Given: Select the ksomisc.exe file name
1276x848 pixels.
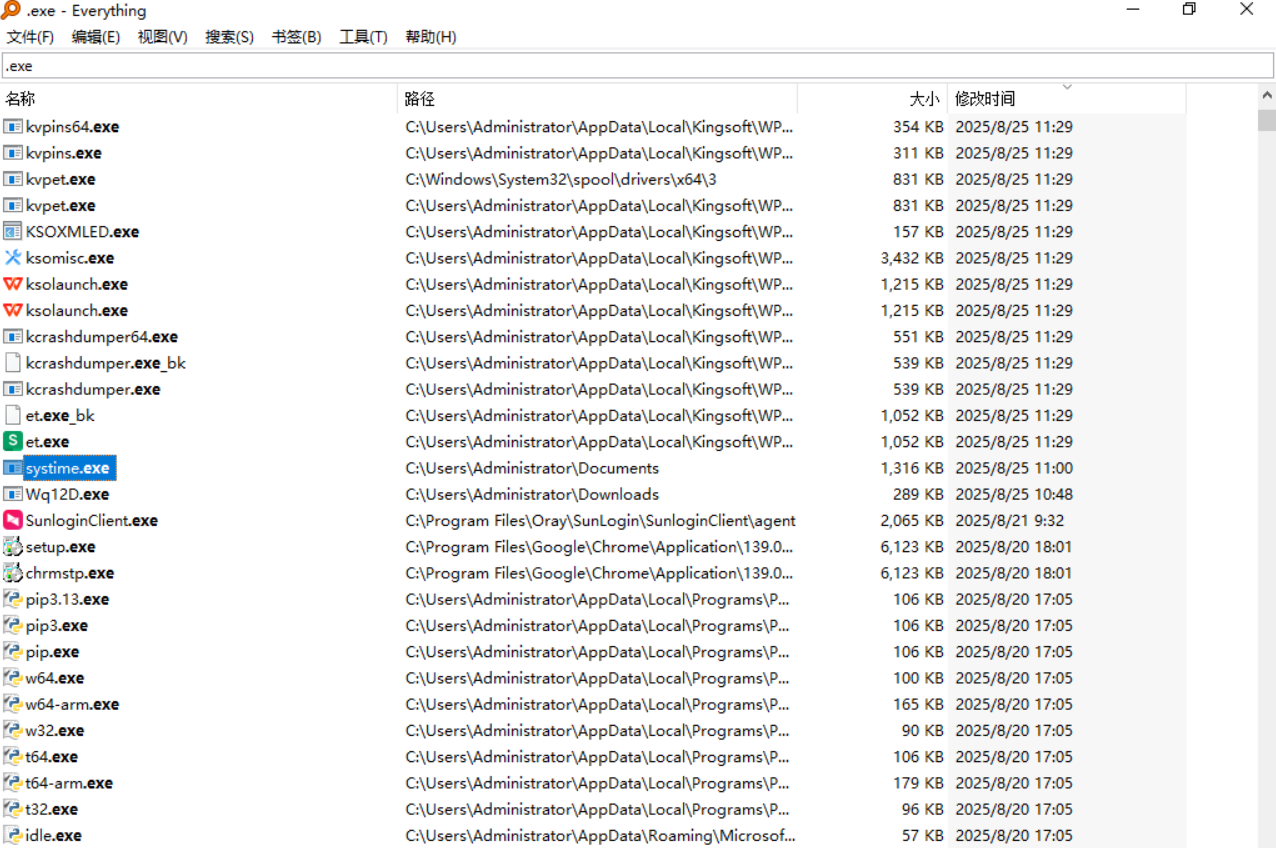Looking at the screenshot, I should click(x=70, y=258).
